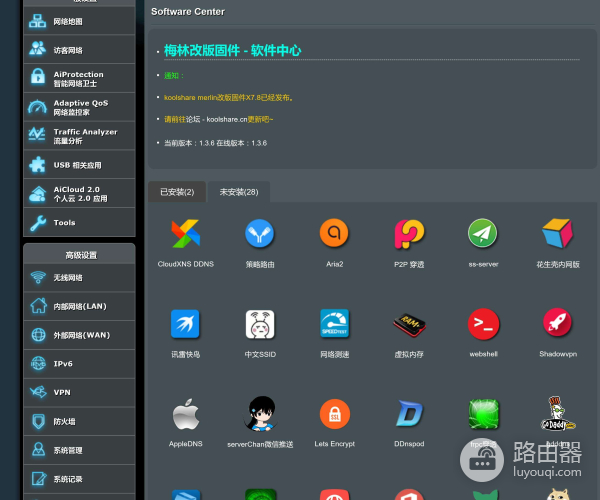Viewport: 600px width, 500px height.
Task: Open 无线网络 wireless settings
Action: (79, 277)
